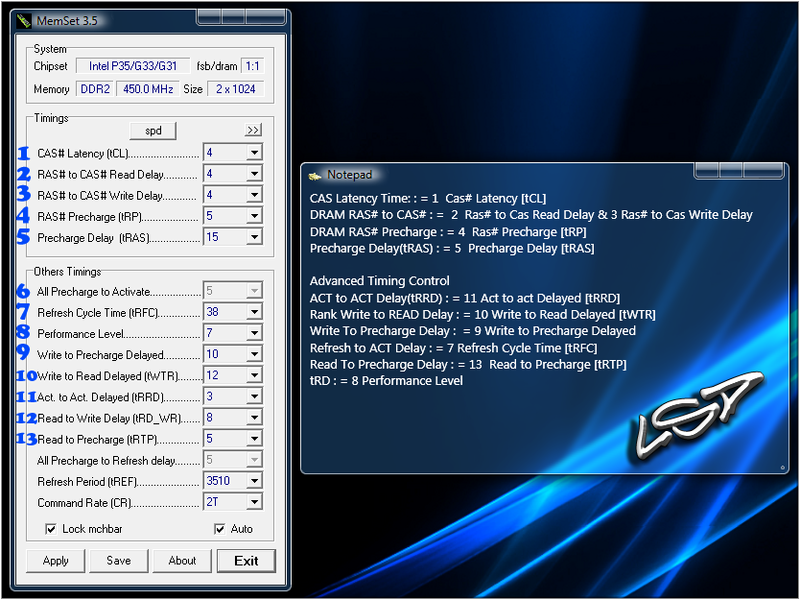This screenshot has width=800, height=600.
Task: Open the Performance Level dropdown
Action: [254, 333]
